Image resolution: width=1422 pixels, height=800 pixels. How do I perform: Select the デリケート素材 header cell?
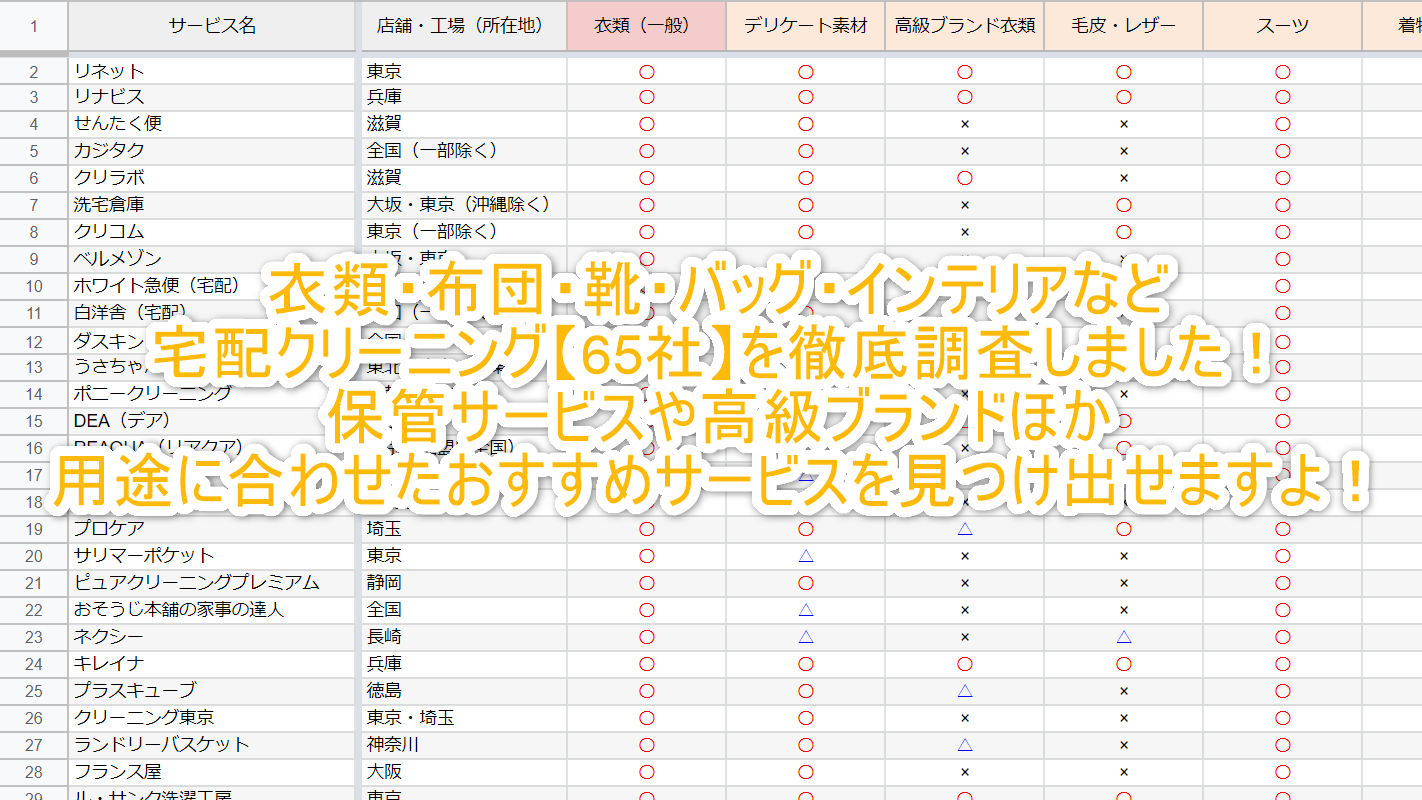point(805,26)
